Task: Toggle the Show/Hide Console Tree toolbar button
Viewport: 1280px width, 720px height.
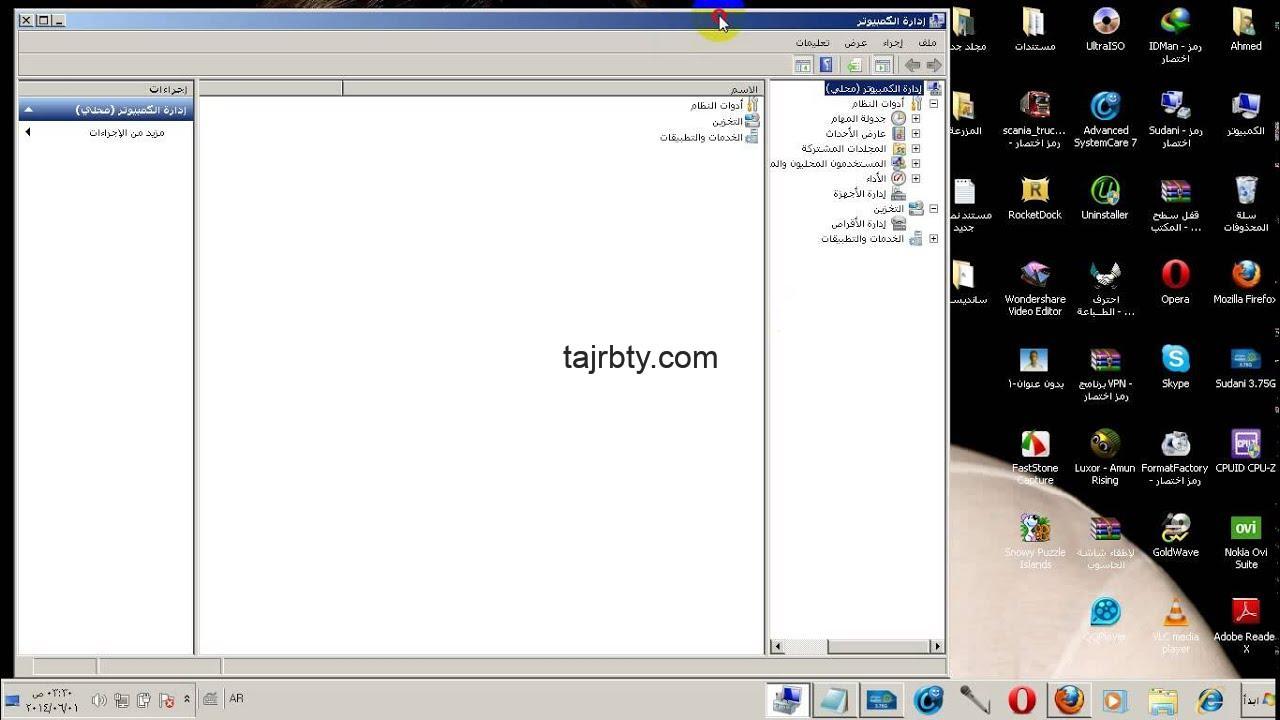Action: tap(882, 65)
